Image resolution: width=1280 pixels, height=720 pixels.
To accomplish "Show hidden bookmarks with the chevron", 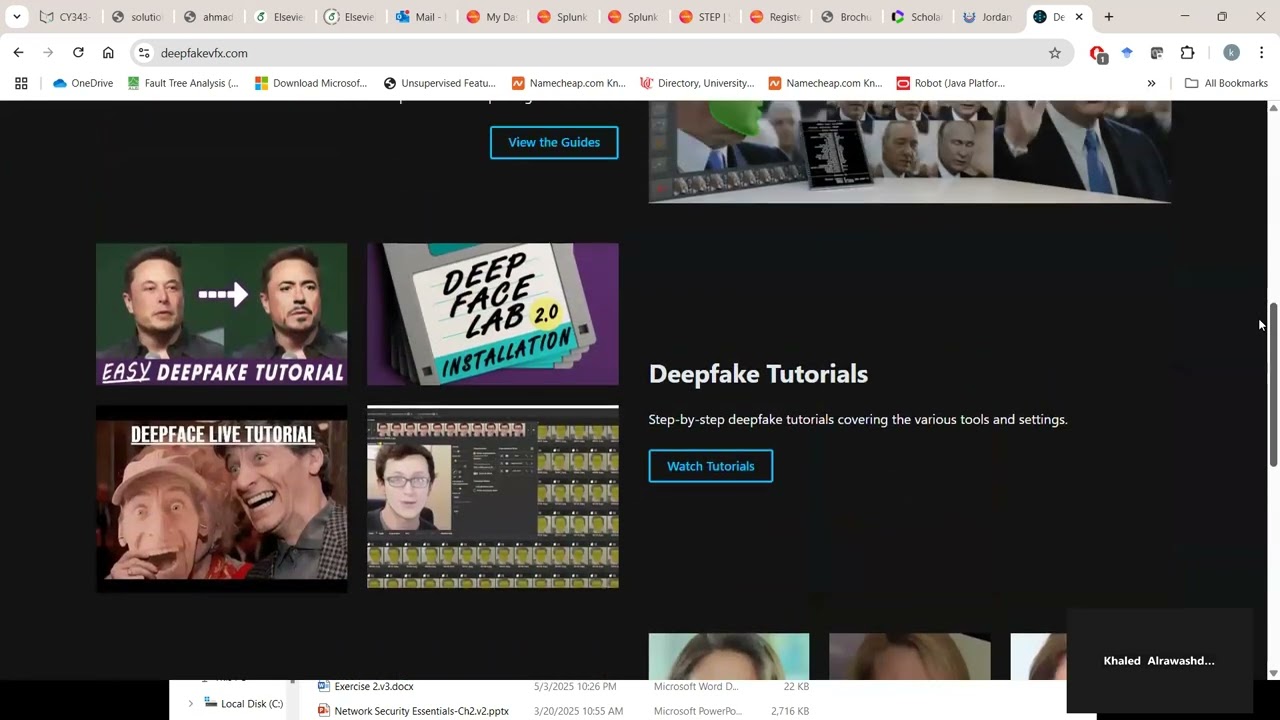I will coord(1151,83).
